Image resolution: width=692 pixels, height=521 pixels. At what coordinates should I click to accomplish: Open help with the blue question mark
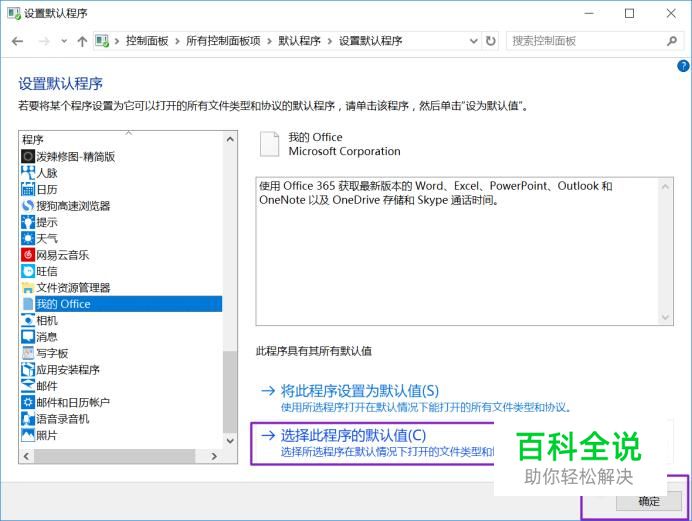click(683, 66)
